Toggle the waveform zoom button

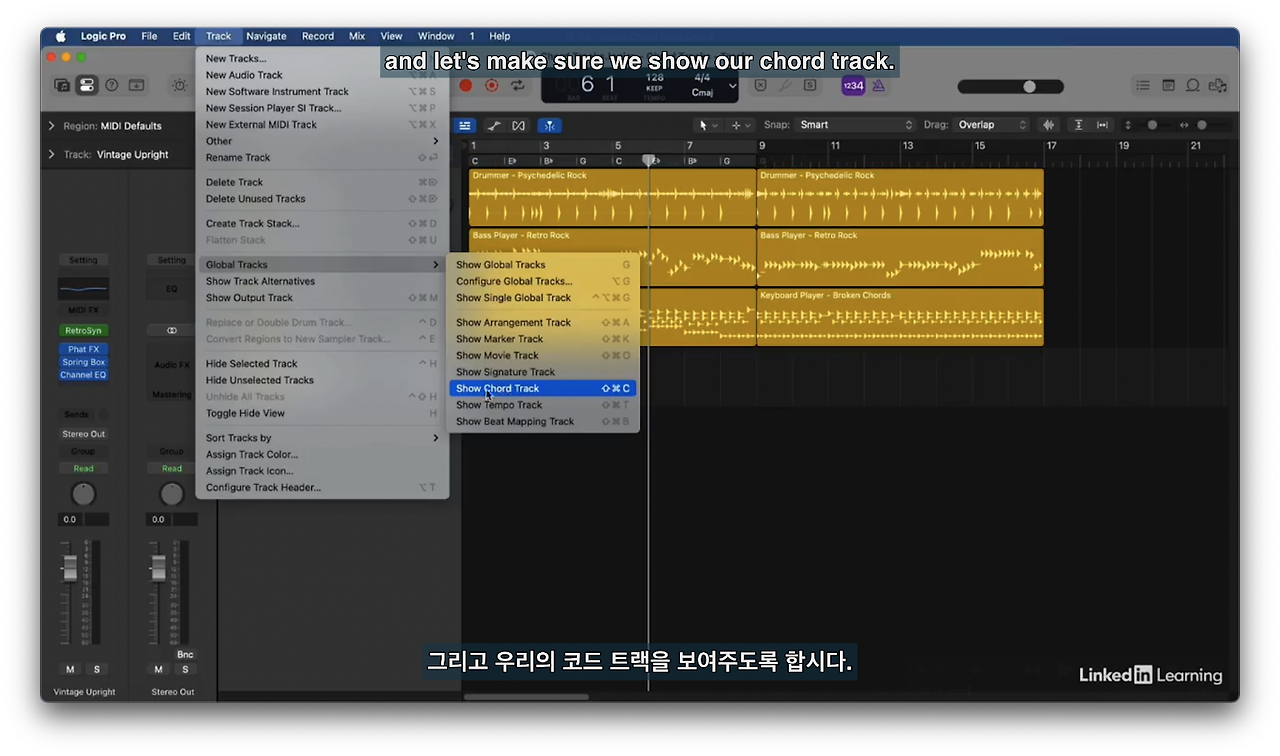coord(1048,125)
